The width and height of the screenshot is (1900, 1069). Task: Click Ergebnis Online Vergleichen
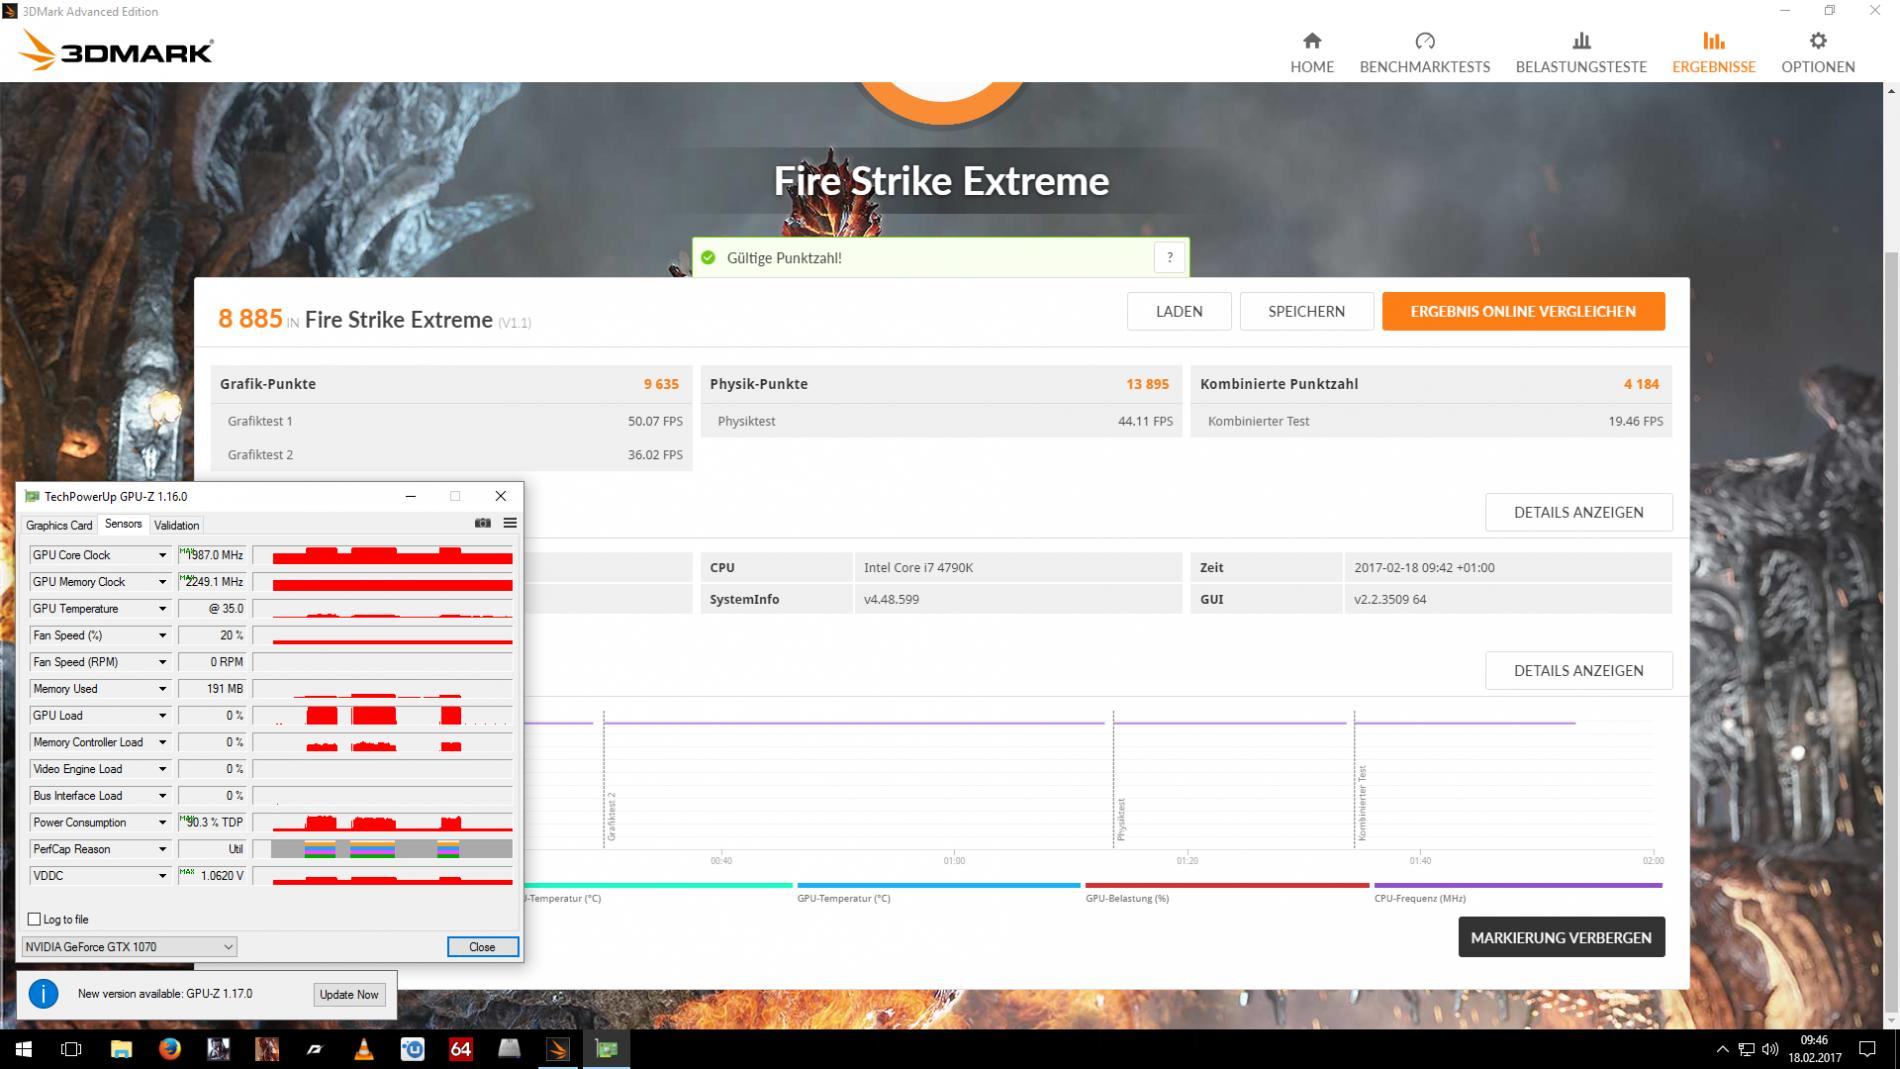pos(1523,311)
